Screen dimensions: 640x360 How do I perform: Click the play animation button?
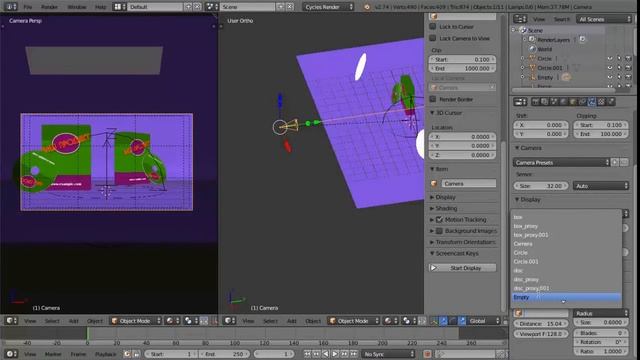tap(335, 354)
